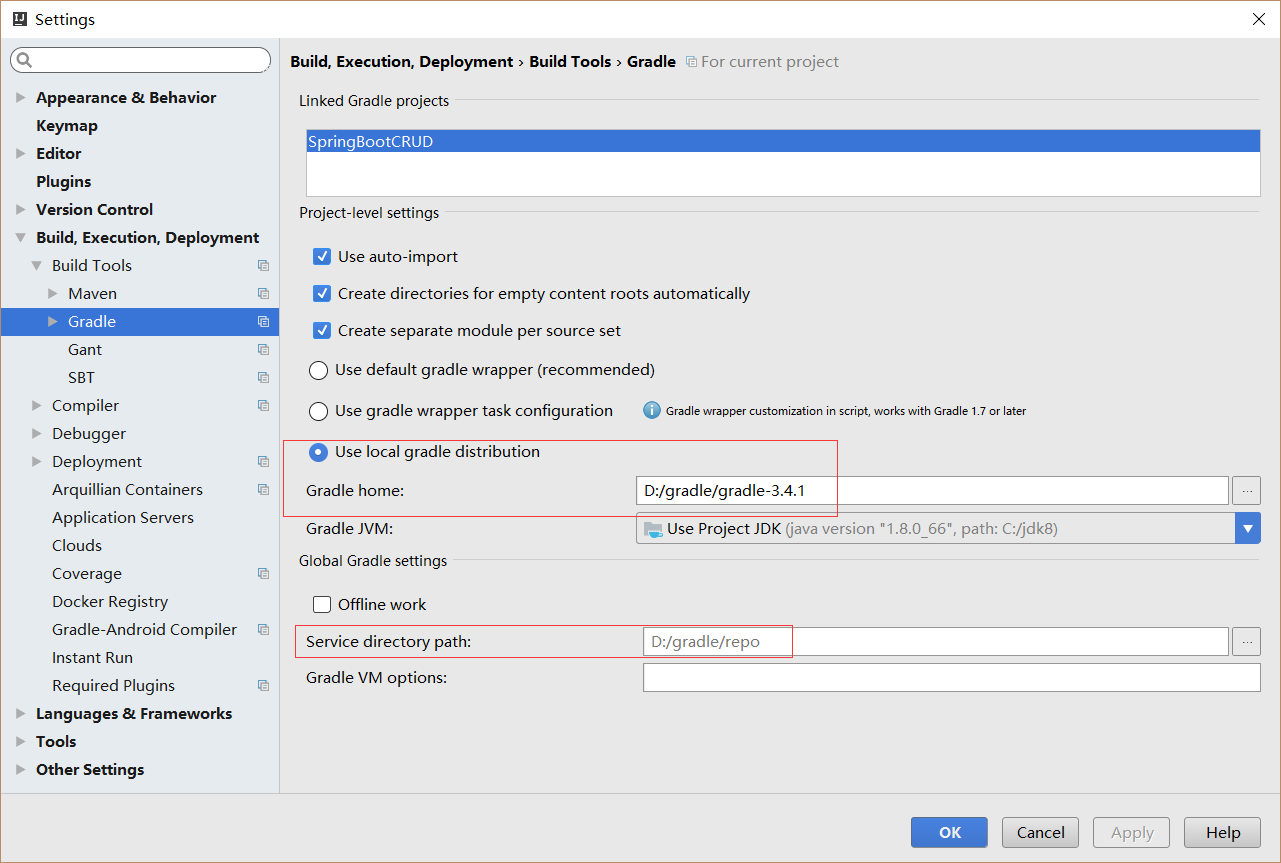Select Gant in the settings tree
Viewport: 1281px width, 863px height.
point(85,350)
